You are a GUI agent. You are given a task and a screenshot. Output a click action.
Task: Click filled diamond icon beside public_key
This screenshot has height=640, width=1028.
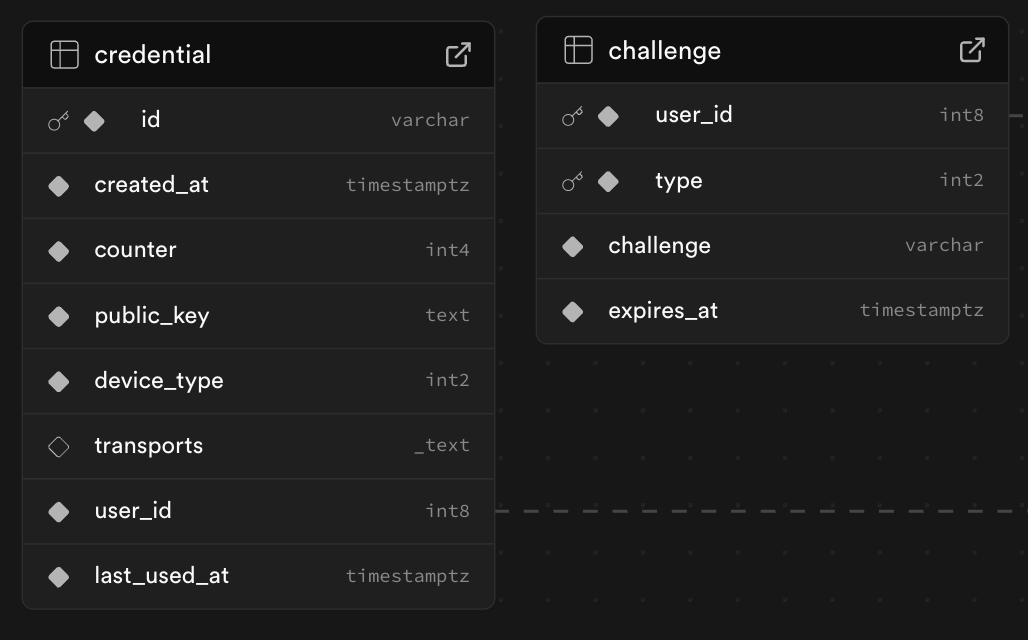click(59, 316)
